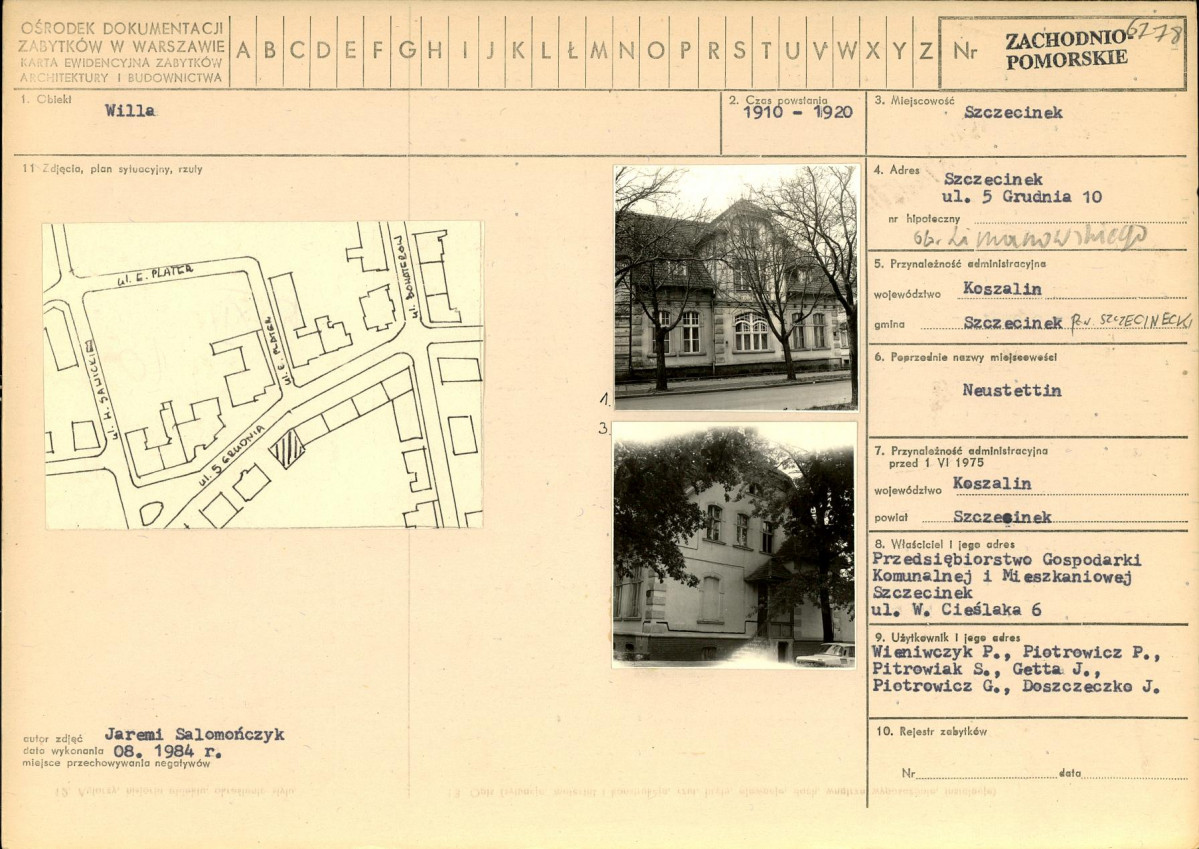The width and height of the screenshot is (1199, 849).
Task: Click the hatched building on the plan
Action: point(287,449)
